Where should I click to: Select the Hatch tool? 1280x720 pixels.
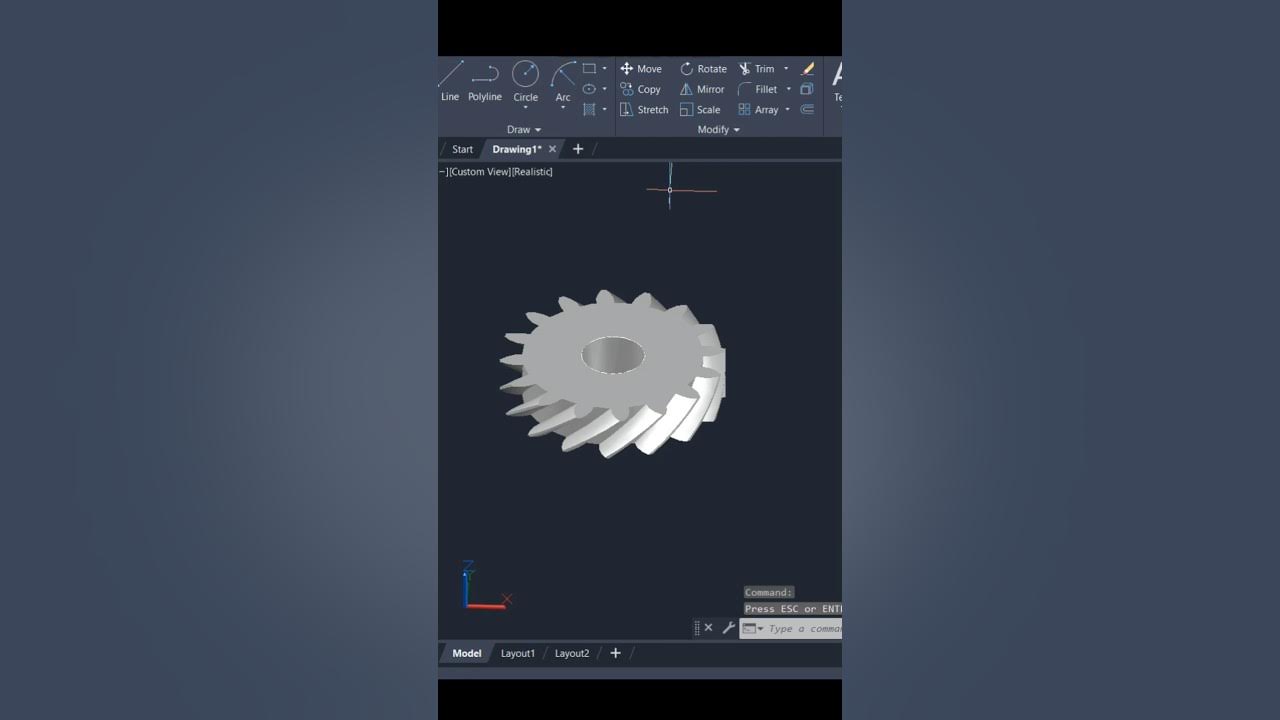tap(589, 109)
